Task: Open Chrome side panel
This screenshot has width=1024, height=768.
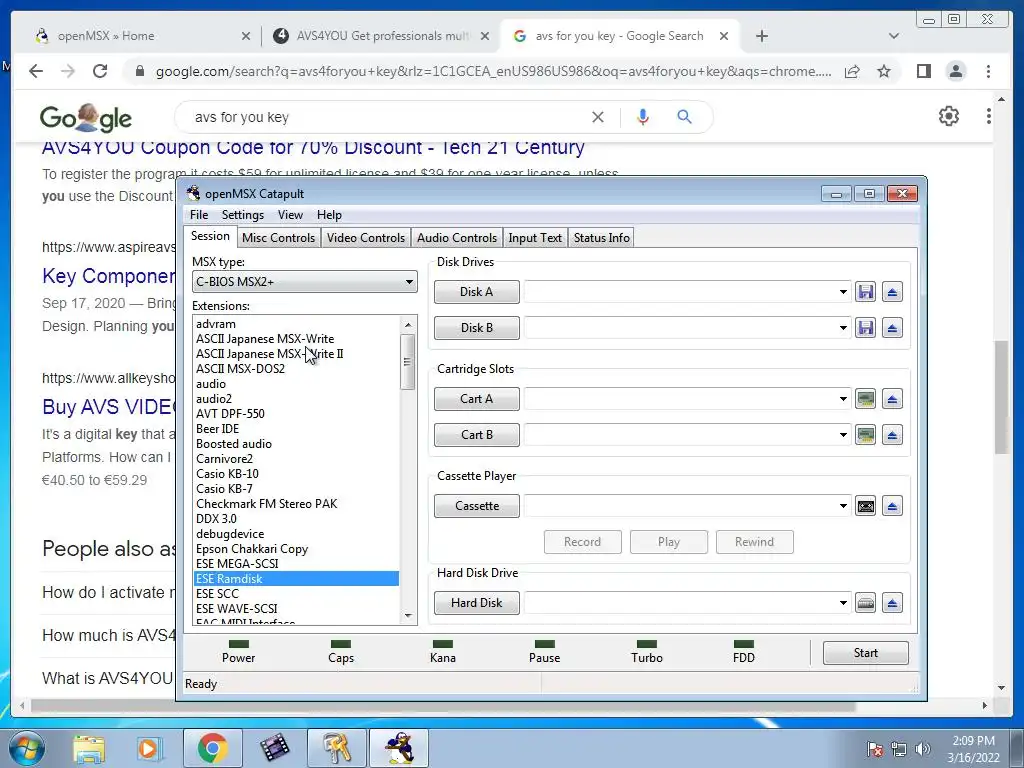Action: (x=923, y=71)
